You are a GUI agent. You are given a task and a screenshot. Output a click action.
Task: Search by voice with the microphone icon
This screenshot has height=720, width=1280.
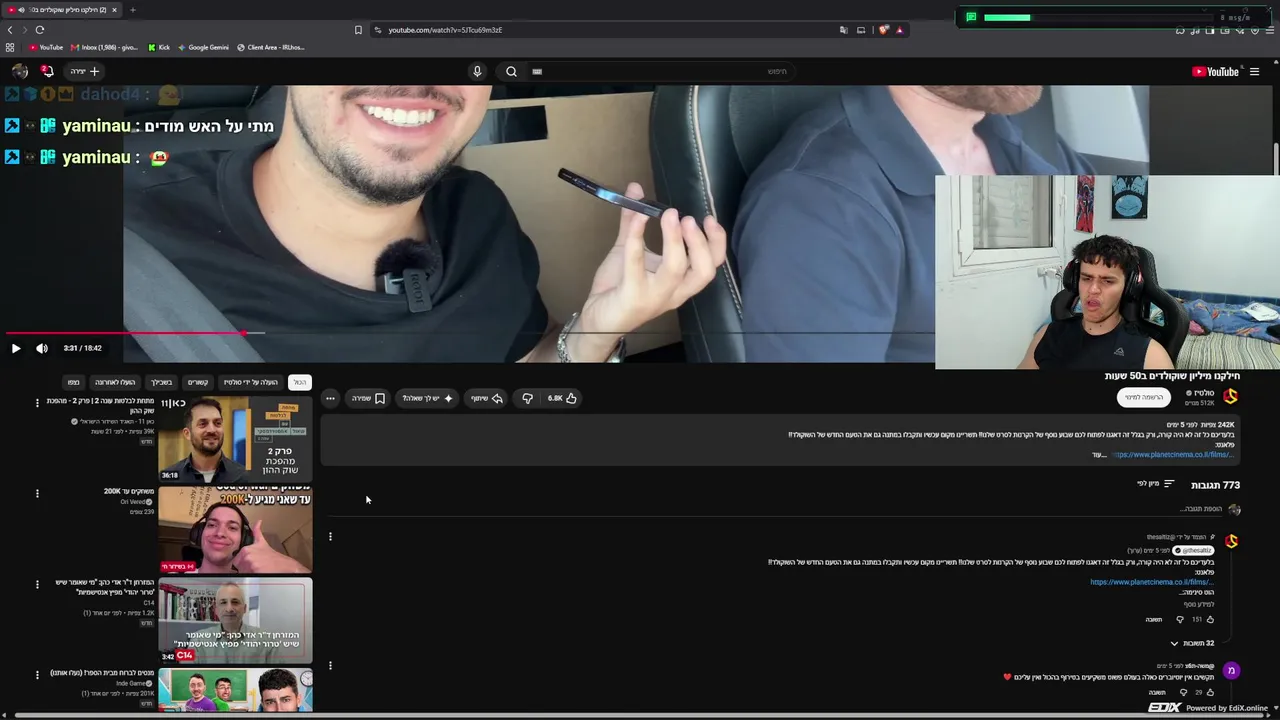(x=477, y=71)
